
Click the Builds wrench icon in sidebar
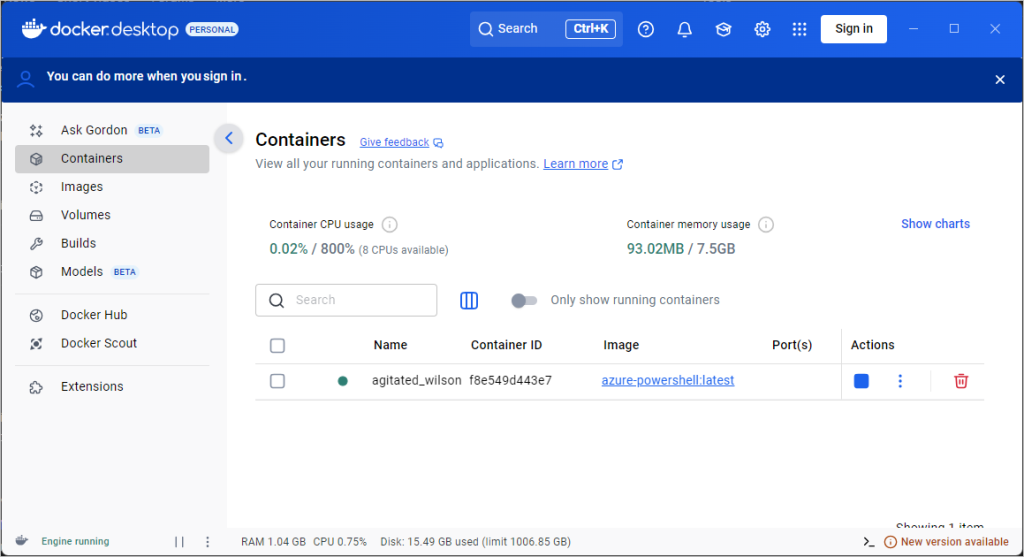point(37,244)
